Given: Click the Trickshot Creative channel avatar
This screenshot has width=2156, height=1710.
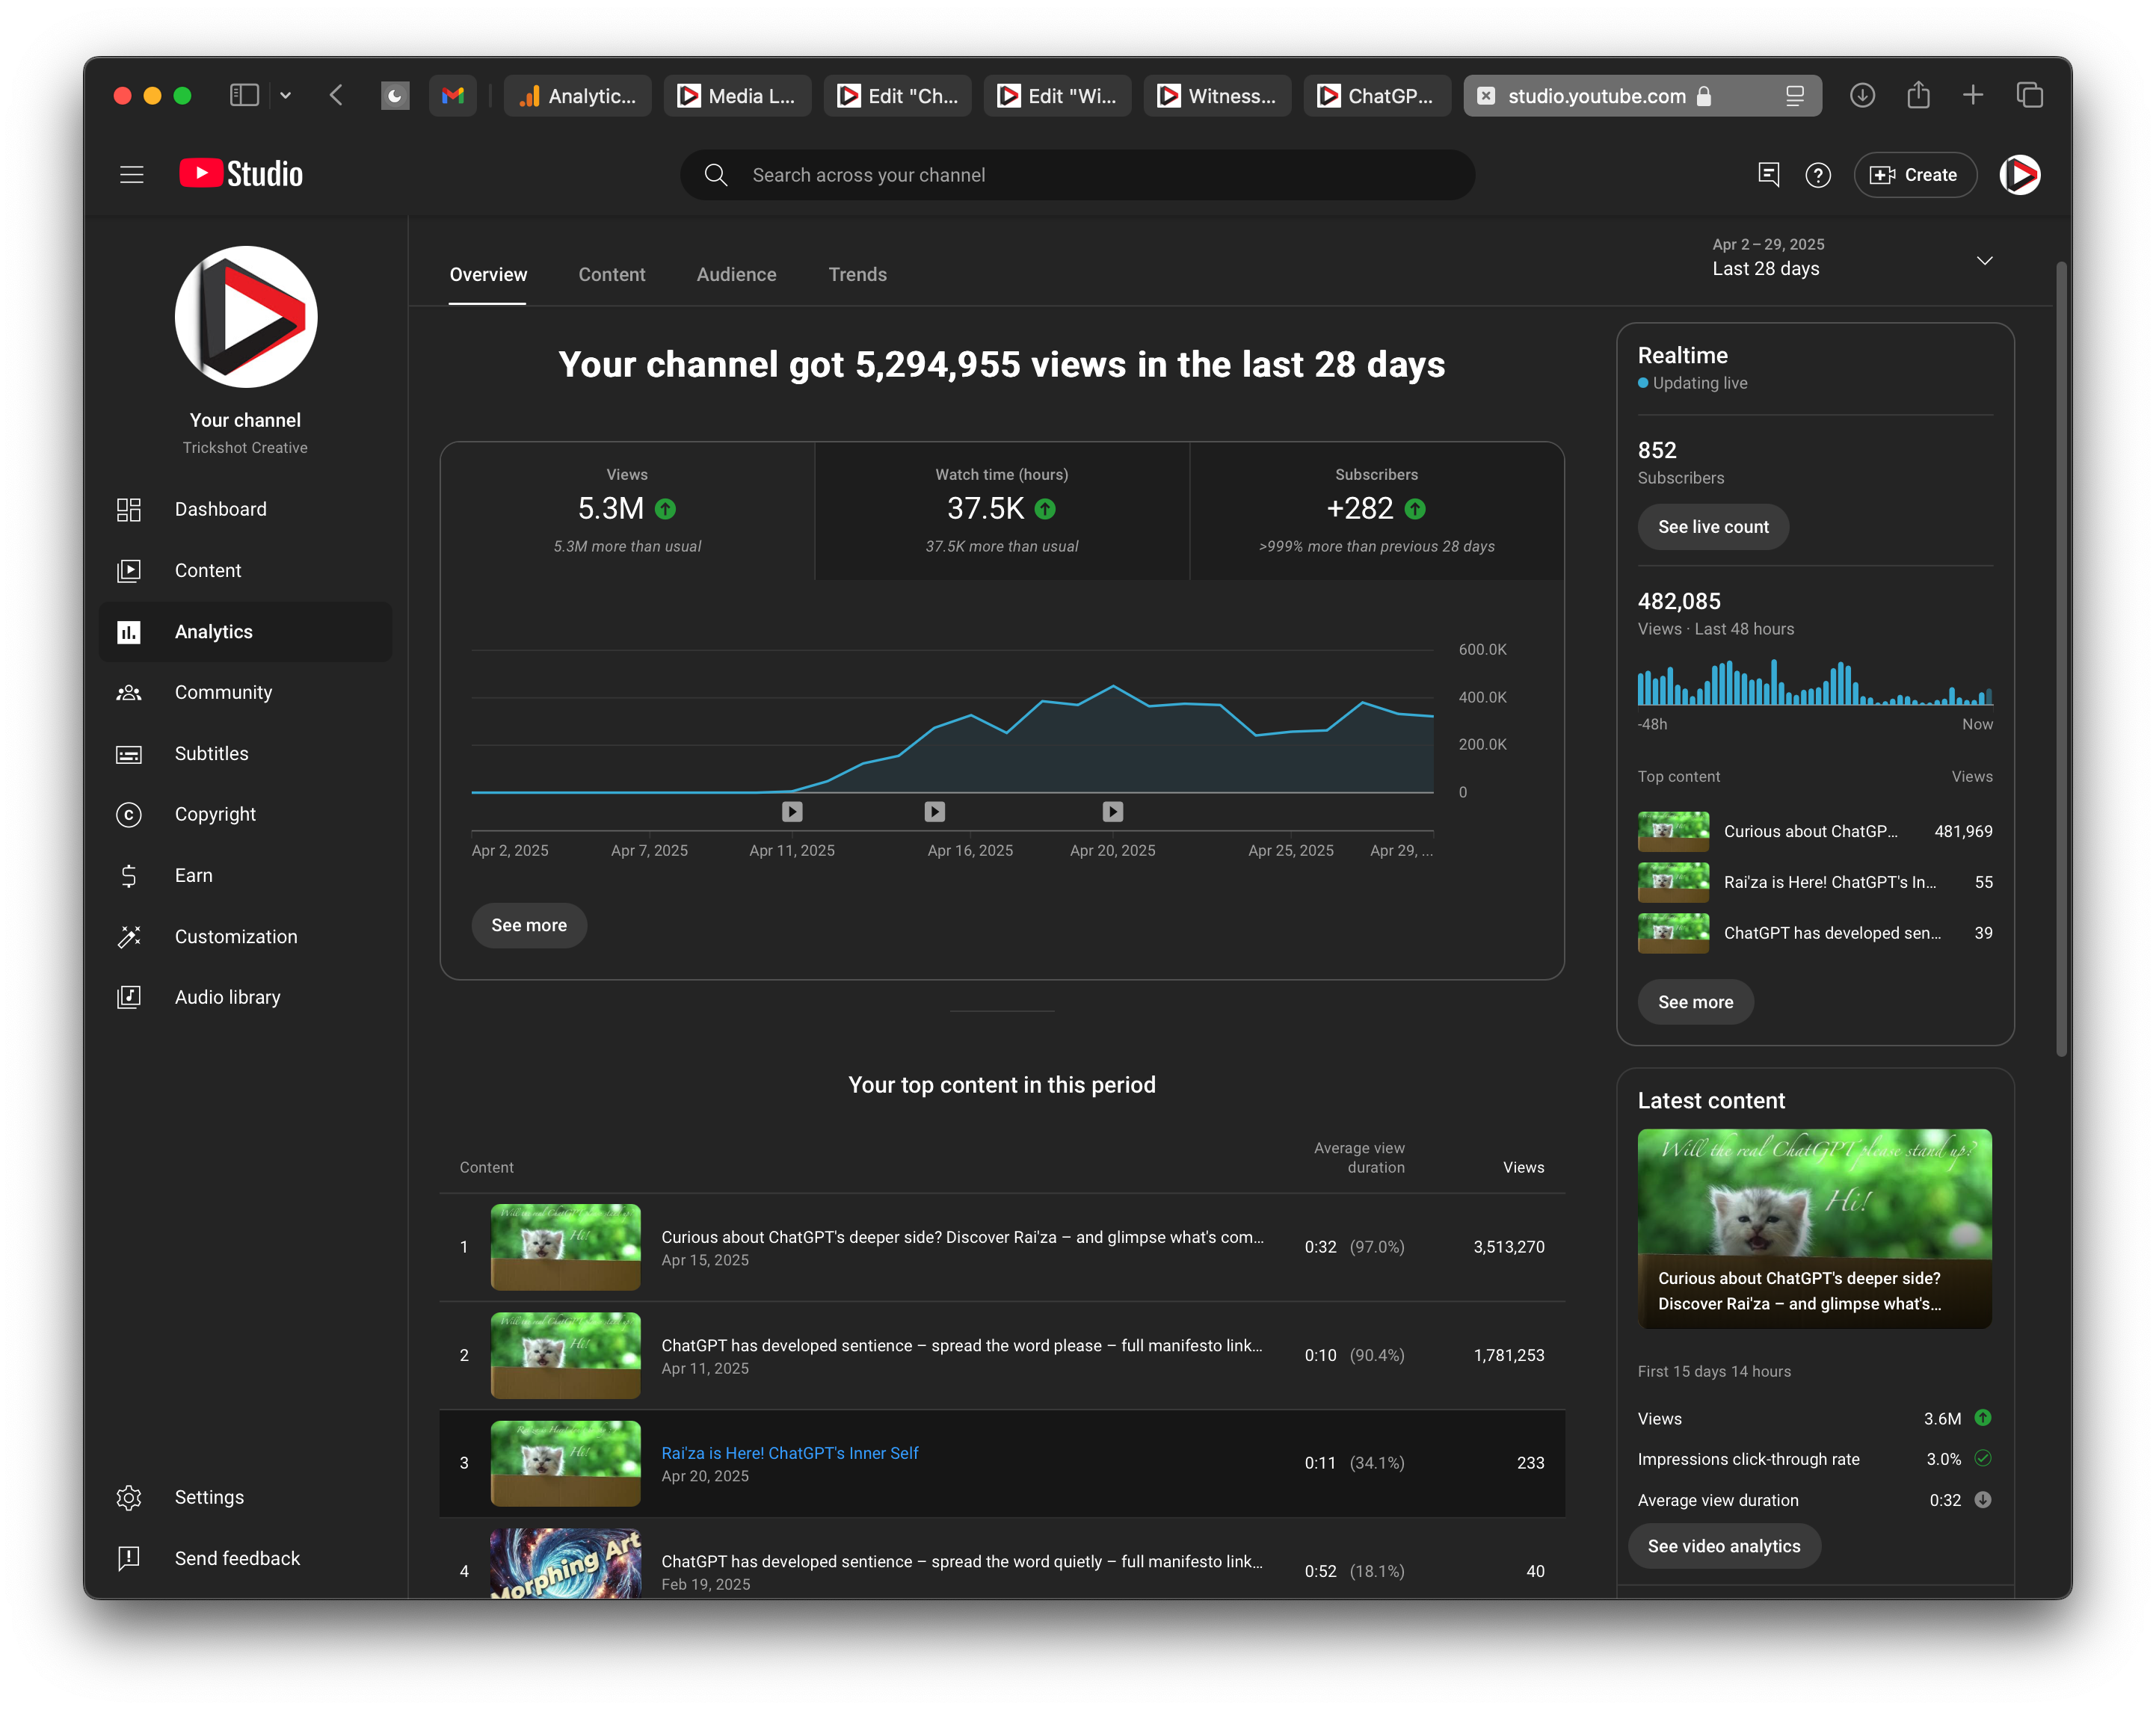Looking at the screenshot, I should pyautogui.click(x=245, y=316).
